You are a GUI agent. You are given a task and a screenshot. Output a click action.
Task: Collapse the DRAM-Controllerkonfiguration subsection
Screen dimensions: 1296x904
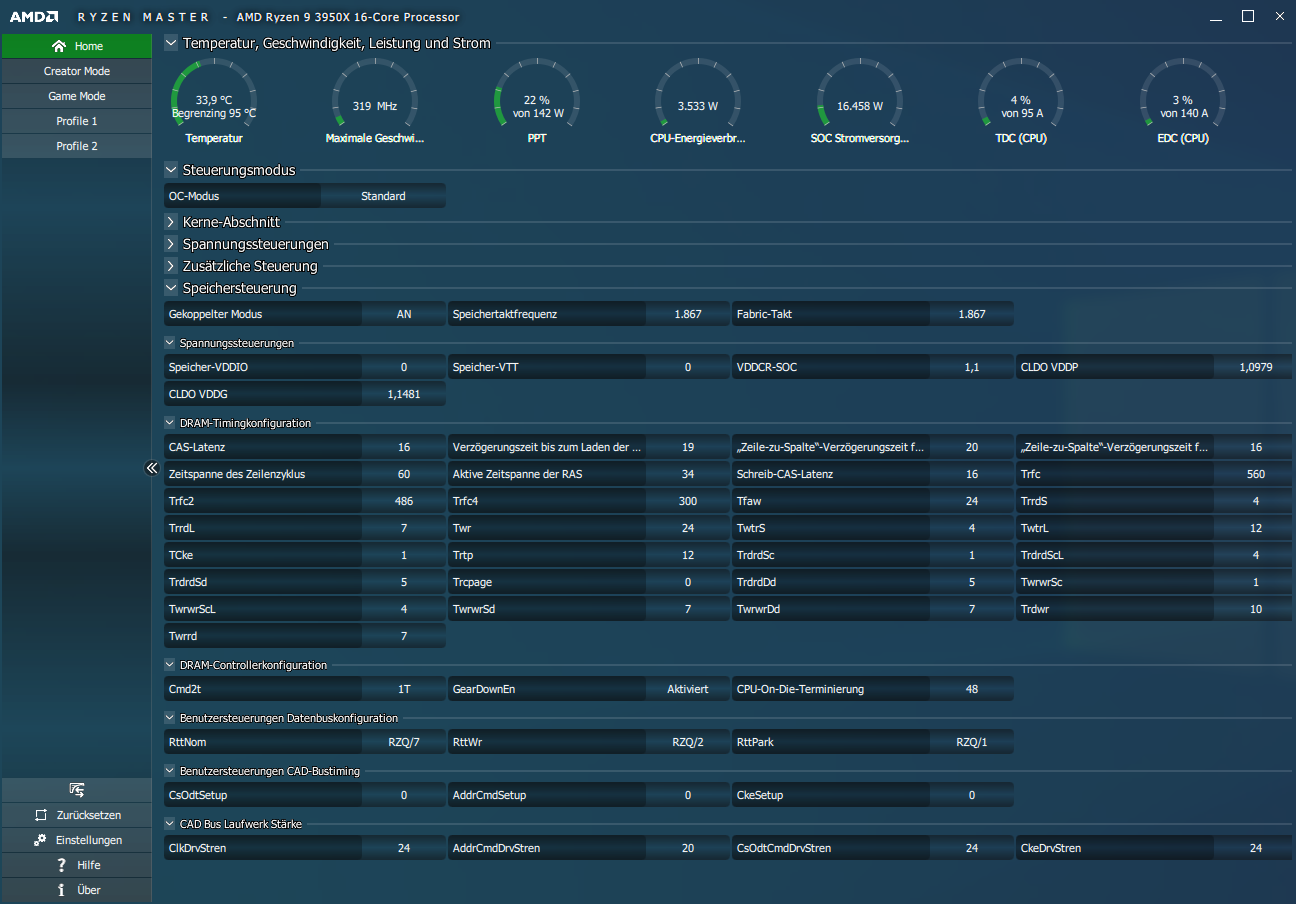[170, 665]
